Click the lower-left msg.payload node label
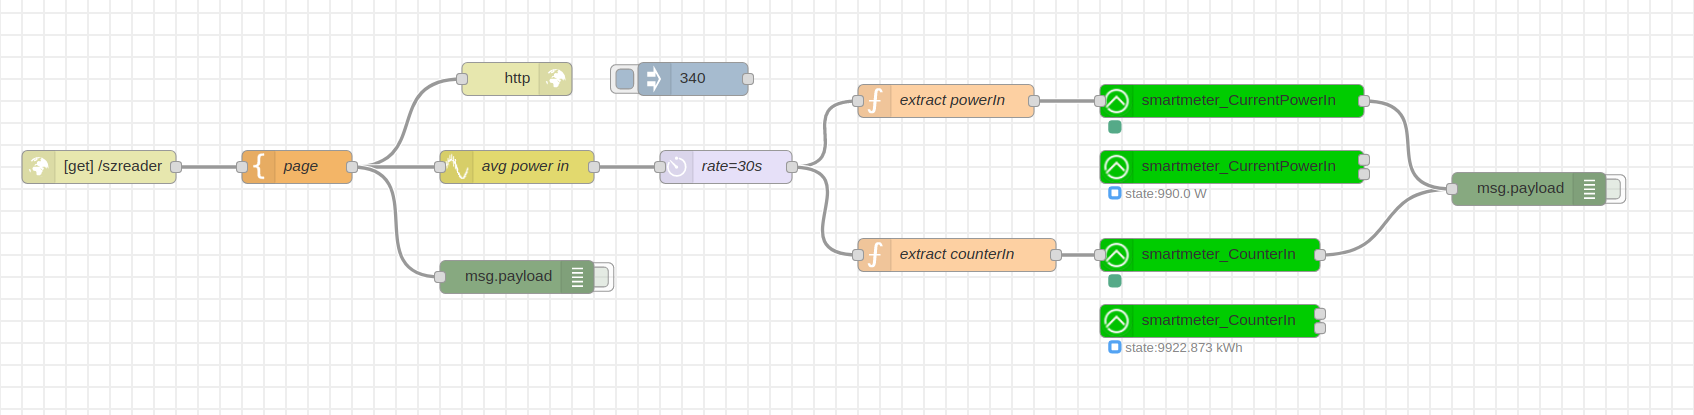The image size is (1694, 415). coord(508,276)
